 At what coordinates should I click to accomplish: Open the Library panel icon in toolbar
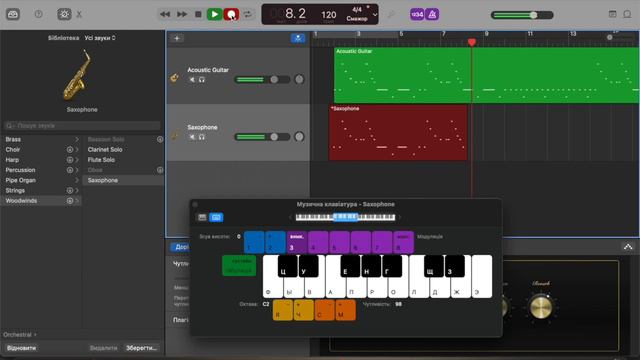pyautogui.click(x=13, y=14)
